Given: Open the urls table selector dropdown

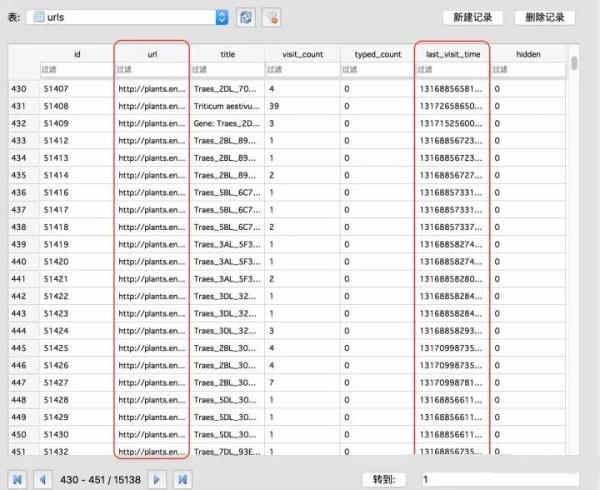Looking at the screenshot, I should (221, 18).
